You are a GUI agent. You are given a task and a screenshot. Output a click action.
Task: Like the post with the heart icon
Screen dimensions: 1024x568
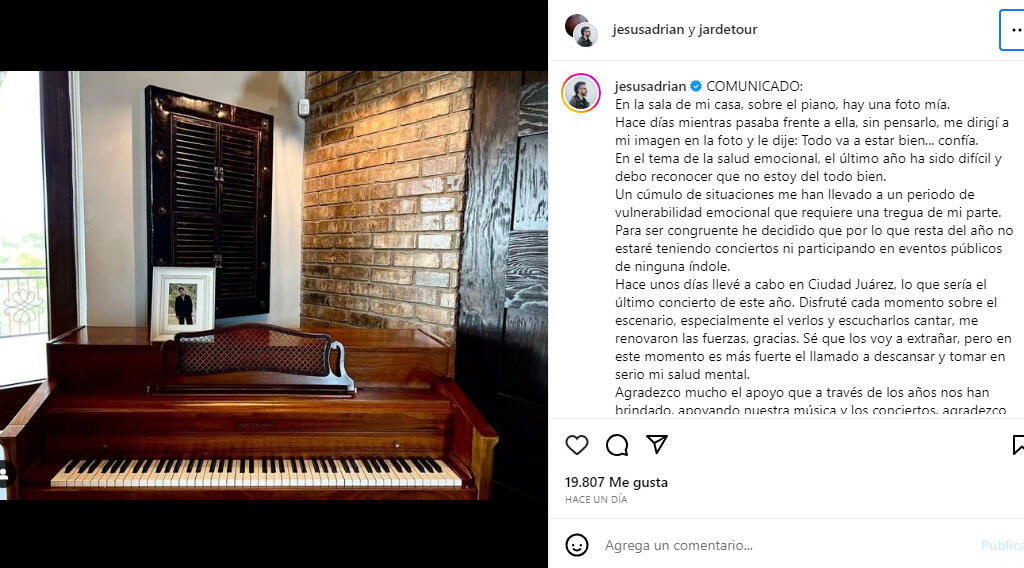[x=577, y=445]
